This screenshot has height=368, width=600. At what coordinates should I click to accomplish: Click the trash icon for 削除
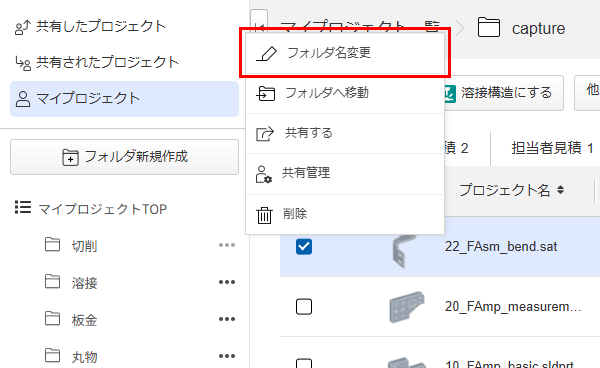pos(264,215)
